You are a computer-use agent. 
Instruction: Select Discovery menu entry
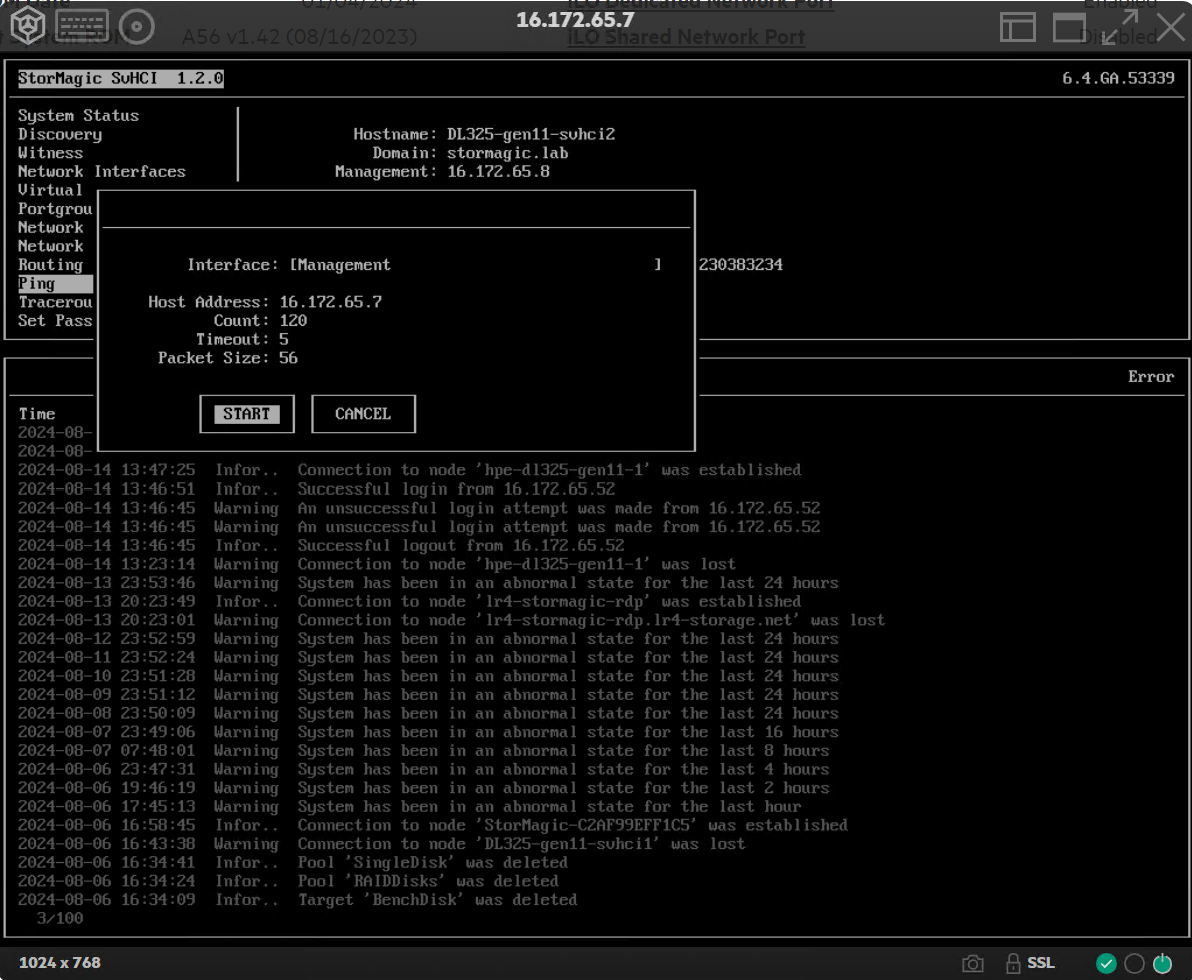[x=60, y=135]
